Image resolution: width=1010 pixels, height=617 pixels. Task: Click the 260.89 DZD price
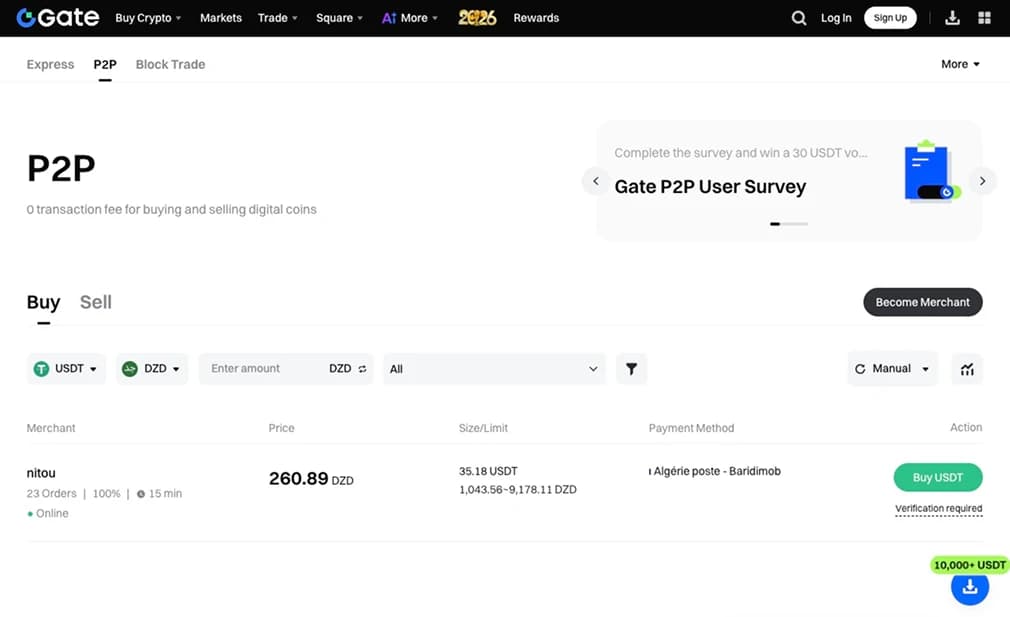coord(311,479)
